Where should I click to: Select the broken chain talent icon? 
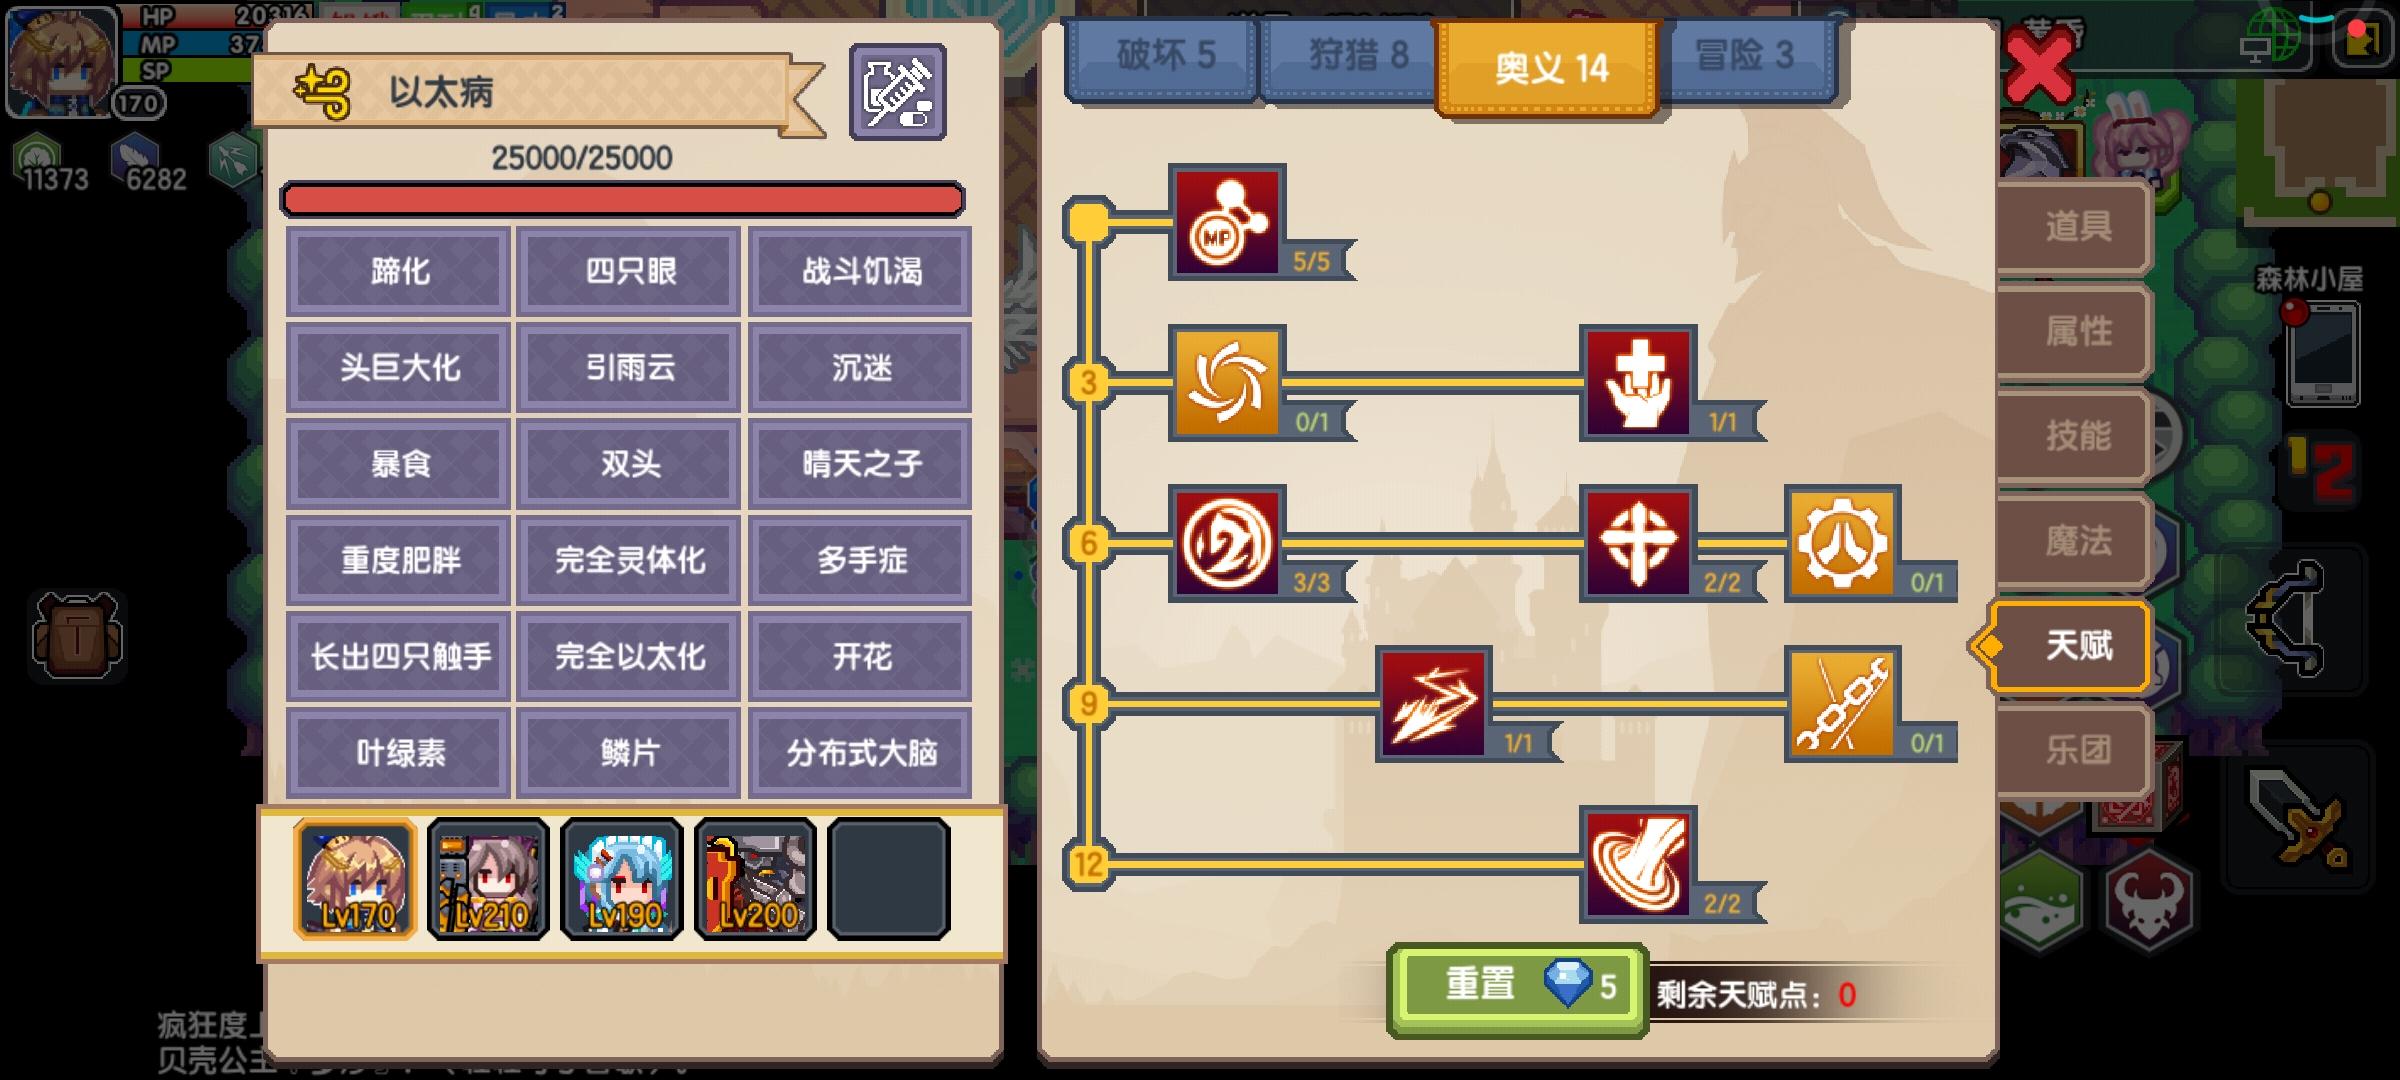click(x=1843, y=704)
